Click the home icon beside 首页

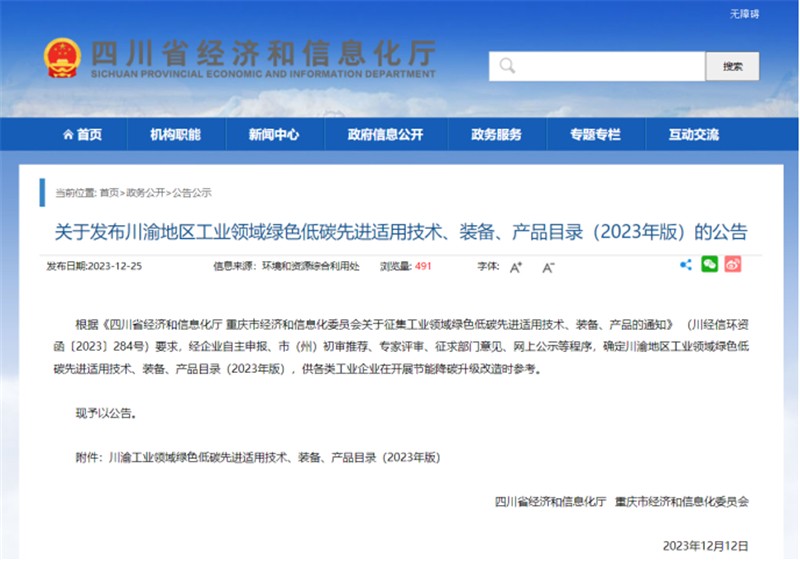pyautogui.click(x=68, y=135)
